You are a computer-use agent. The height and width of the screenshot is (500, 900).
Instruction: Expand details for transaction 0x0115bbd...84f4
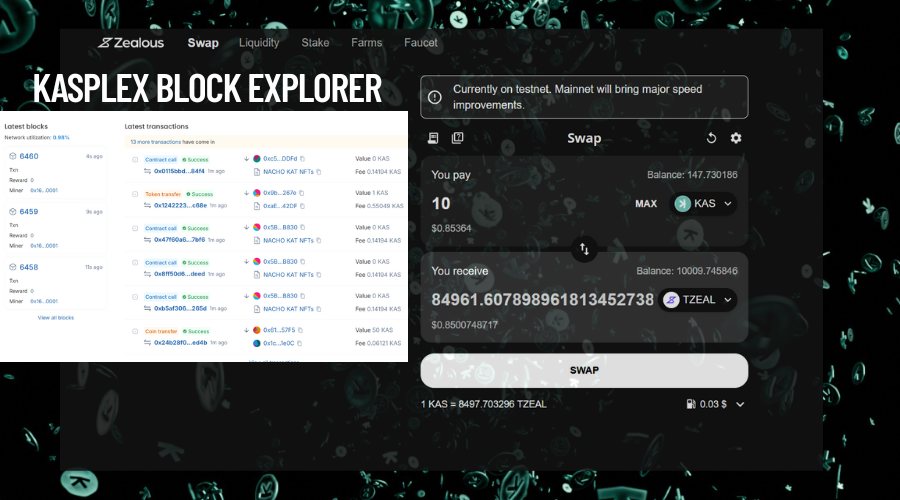(x=135, y=160)
